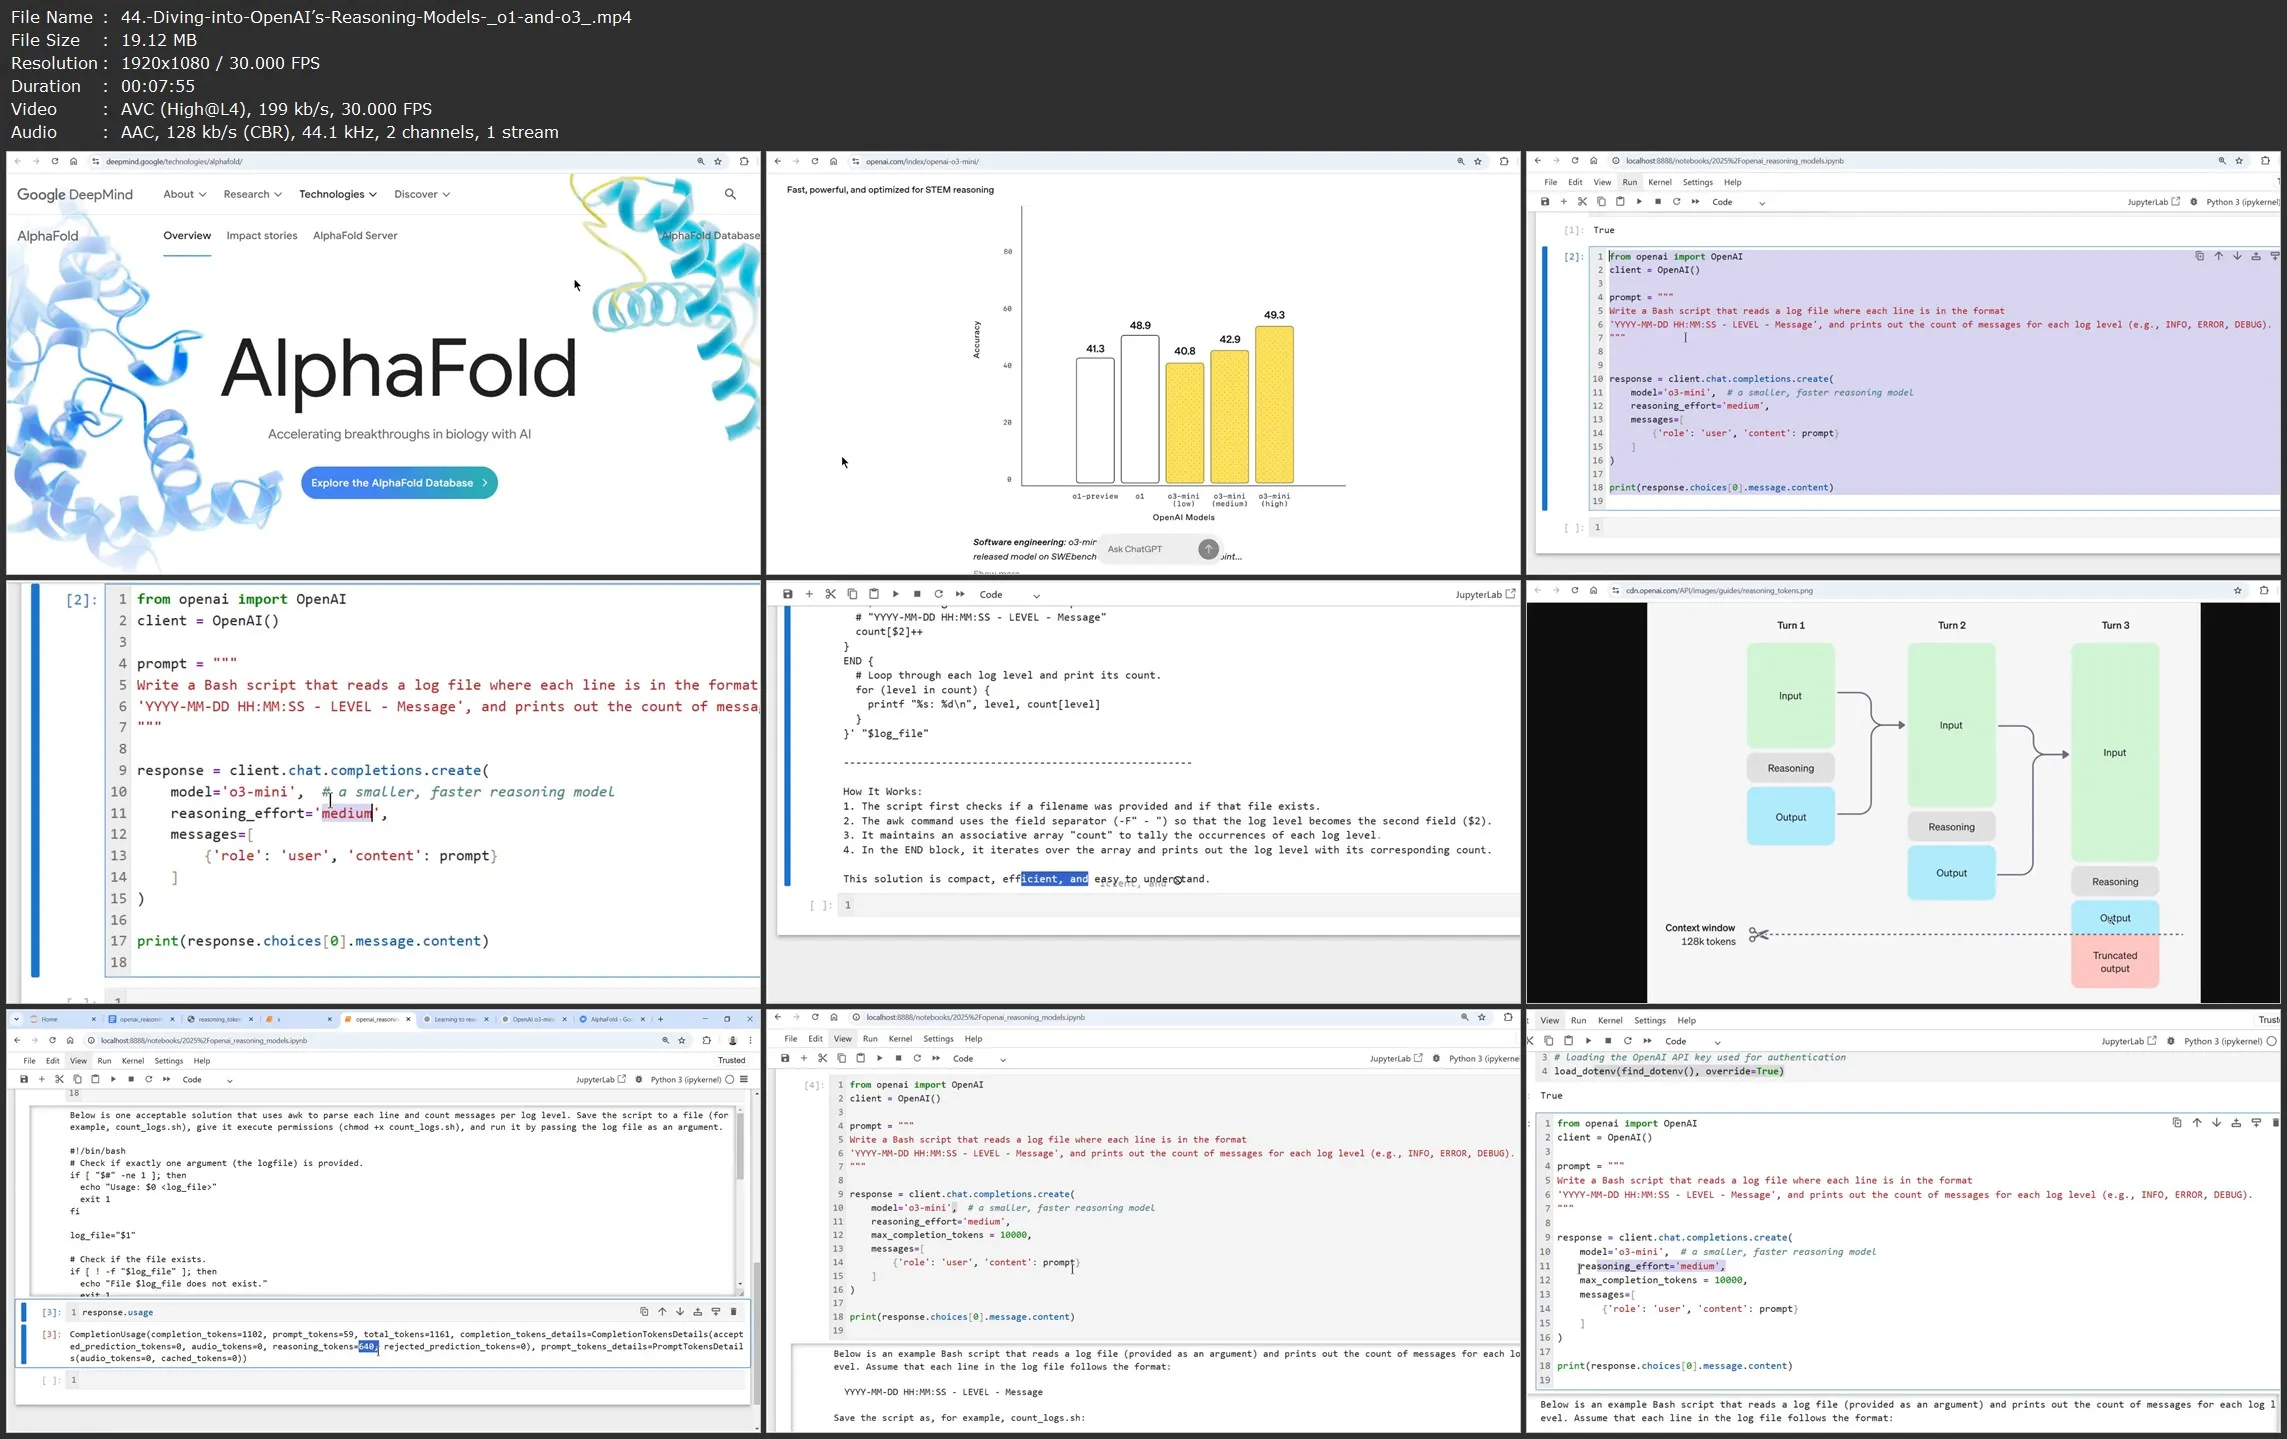Paste cell in the middle-center Jupyter toolbar
Viewport: 2287px width, 1439px height.
[x=874, y=594]
